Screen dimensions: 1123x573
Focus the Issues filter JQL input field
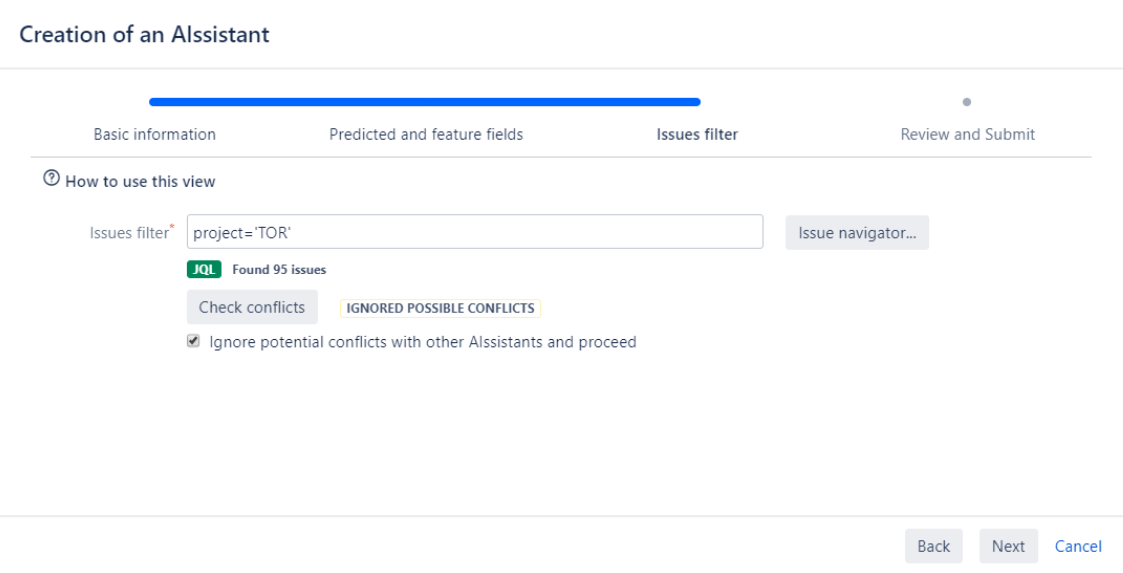click(475, 233)
